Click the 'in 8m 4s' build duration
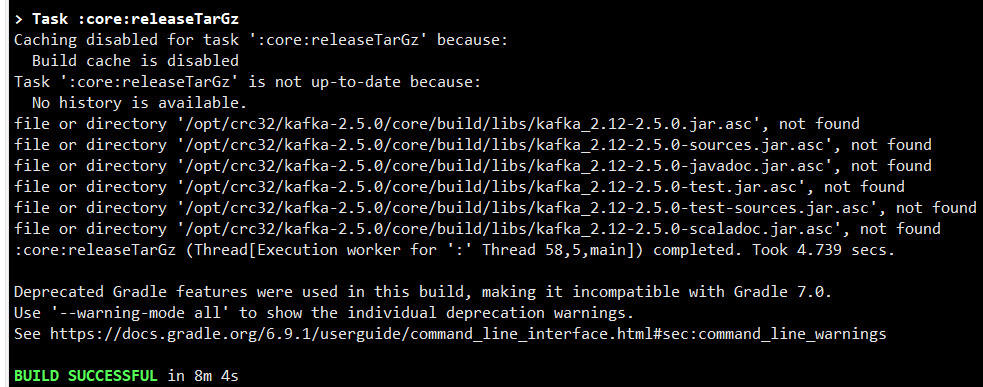Image resolution: width=983 pixels, height=387 pixels. 203,376
